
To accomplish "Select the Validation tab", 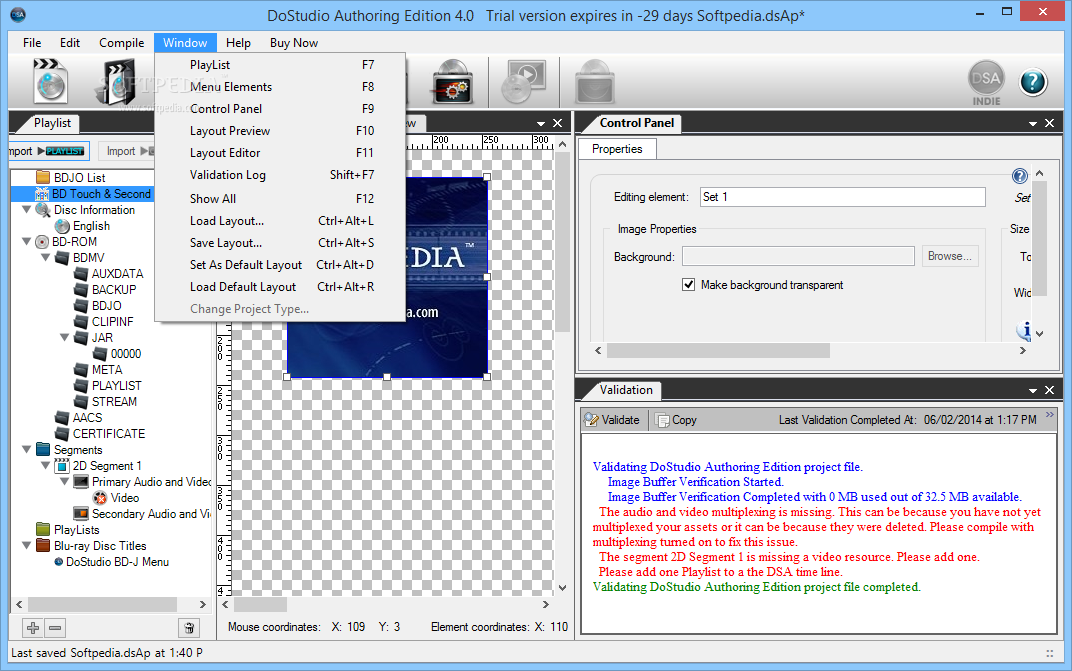I will pos(626,390).
